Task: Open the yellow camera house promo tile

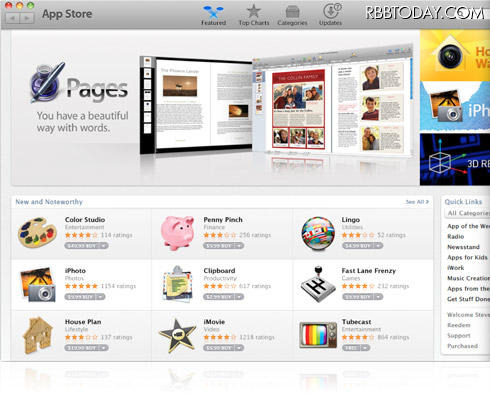Action: (455, 55)
